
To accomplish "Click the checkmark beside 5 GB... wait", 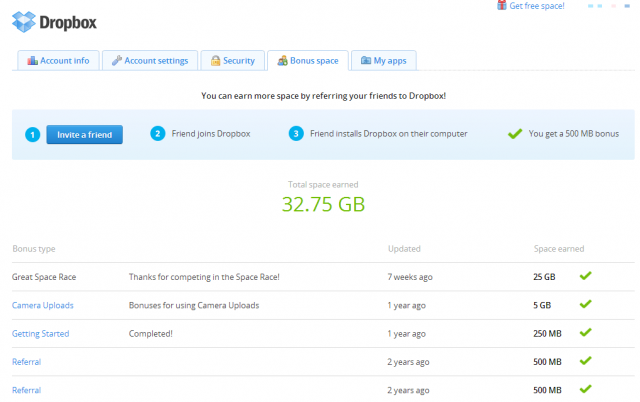I will 585,304.
